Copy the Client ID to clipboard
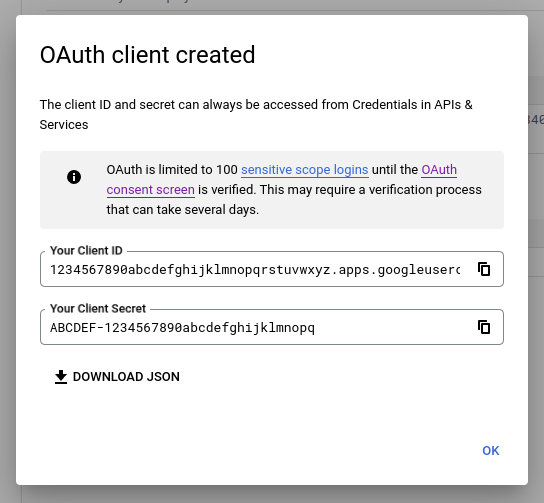Image resolution: width=544 pixels, height=503 pixels. (x=484, y=269)
